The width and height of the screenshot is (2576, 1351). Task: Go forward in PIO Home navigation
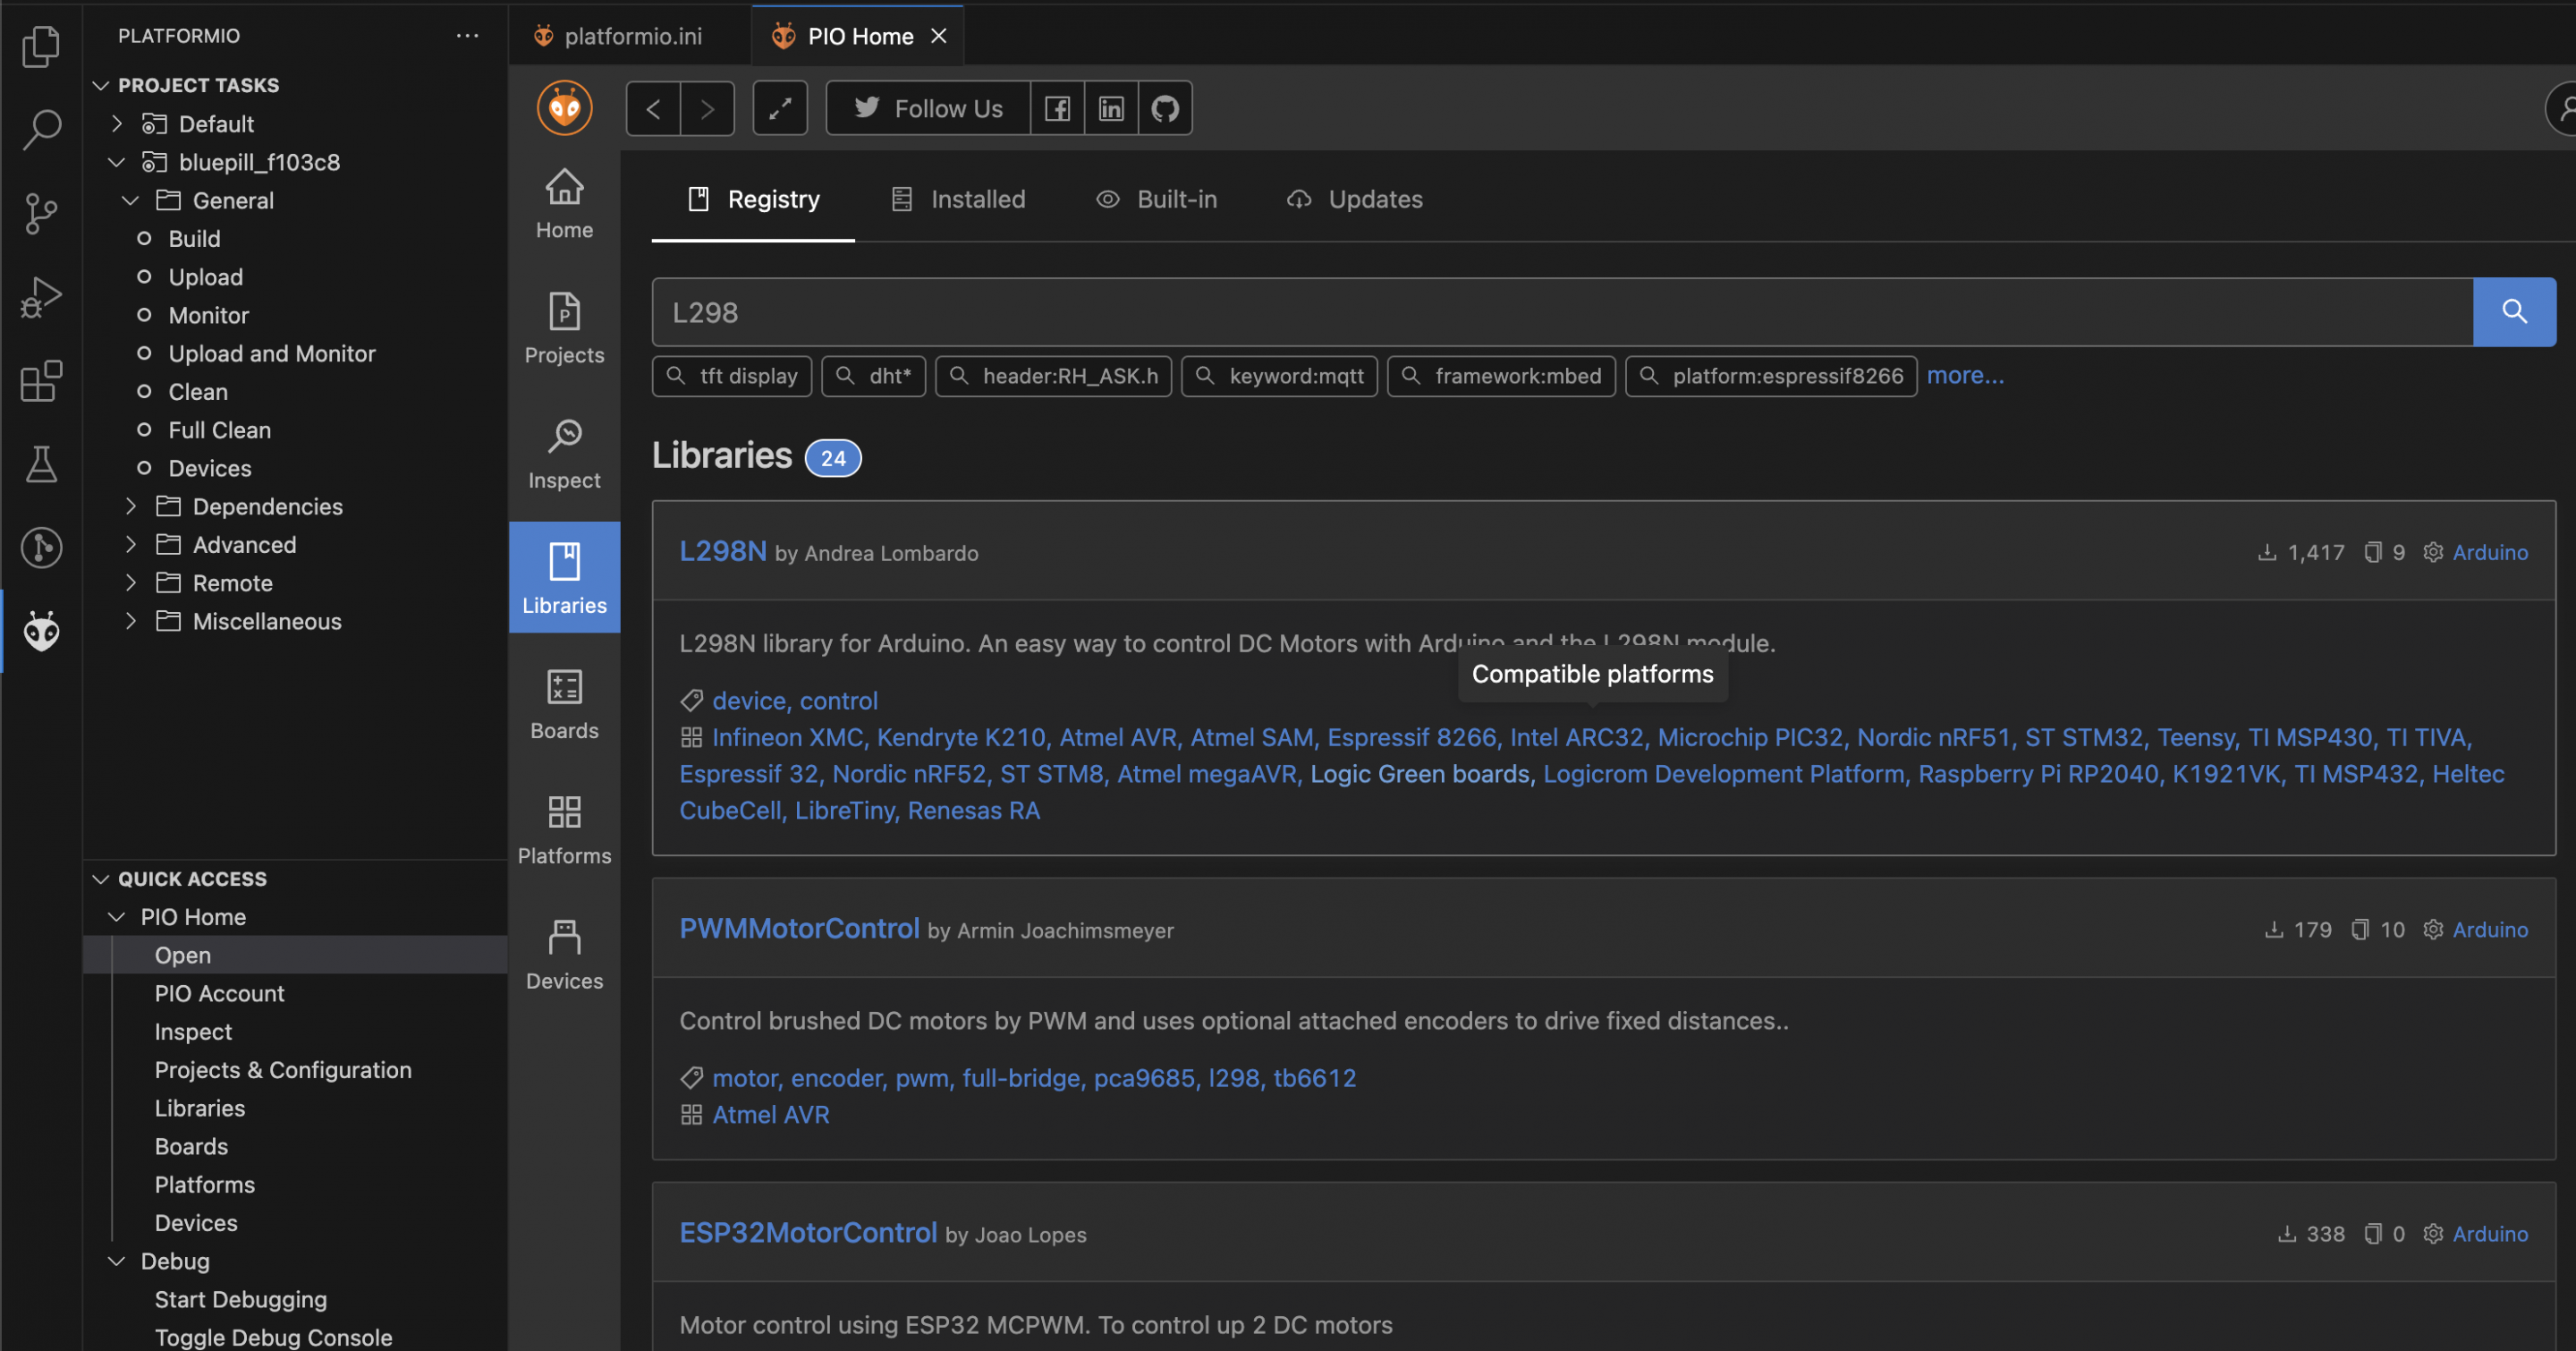tap(707, 108)
